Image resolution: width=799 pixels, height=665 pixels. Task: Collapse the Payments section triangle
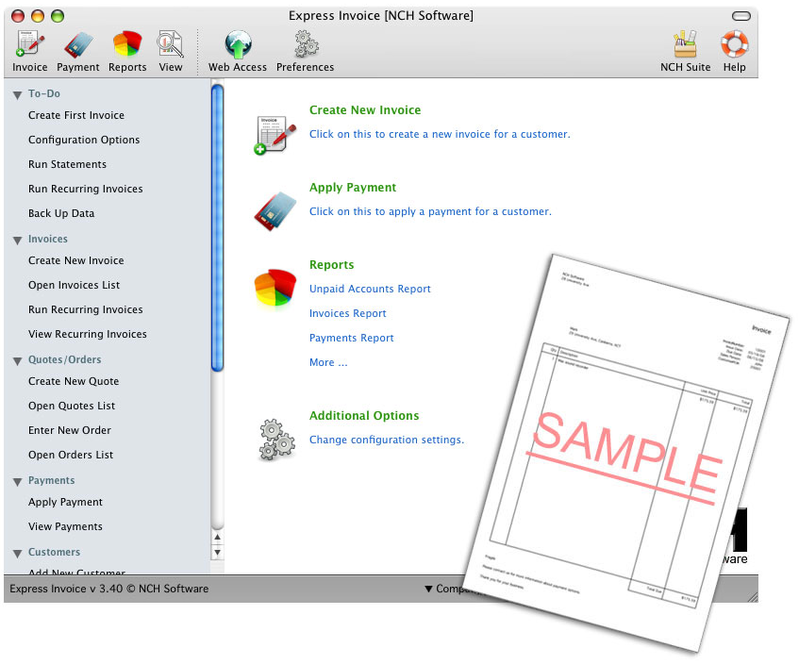(17, 482)
